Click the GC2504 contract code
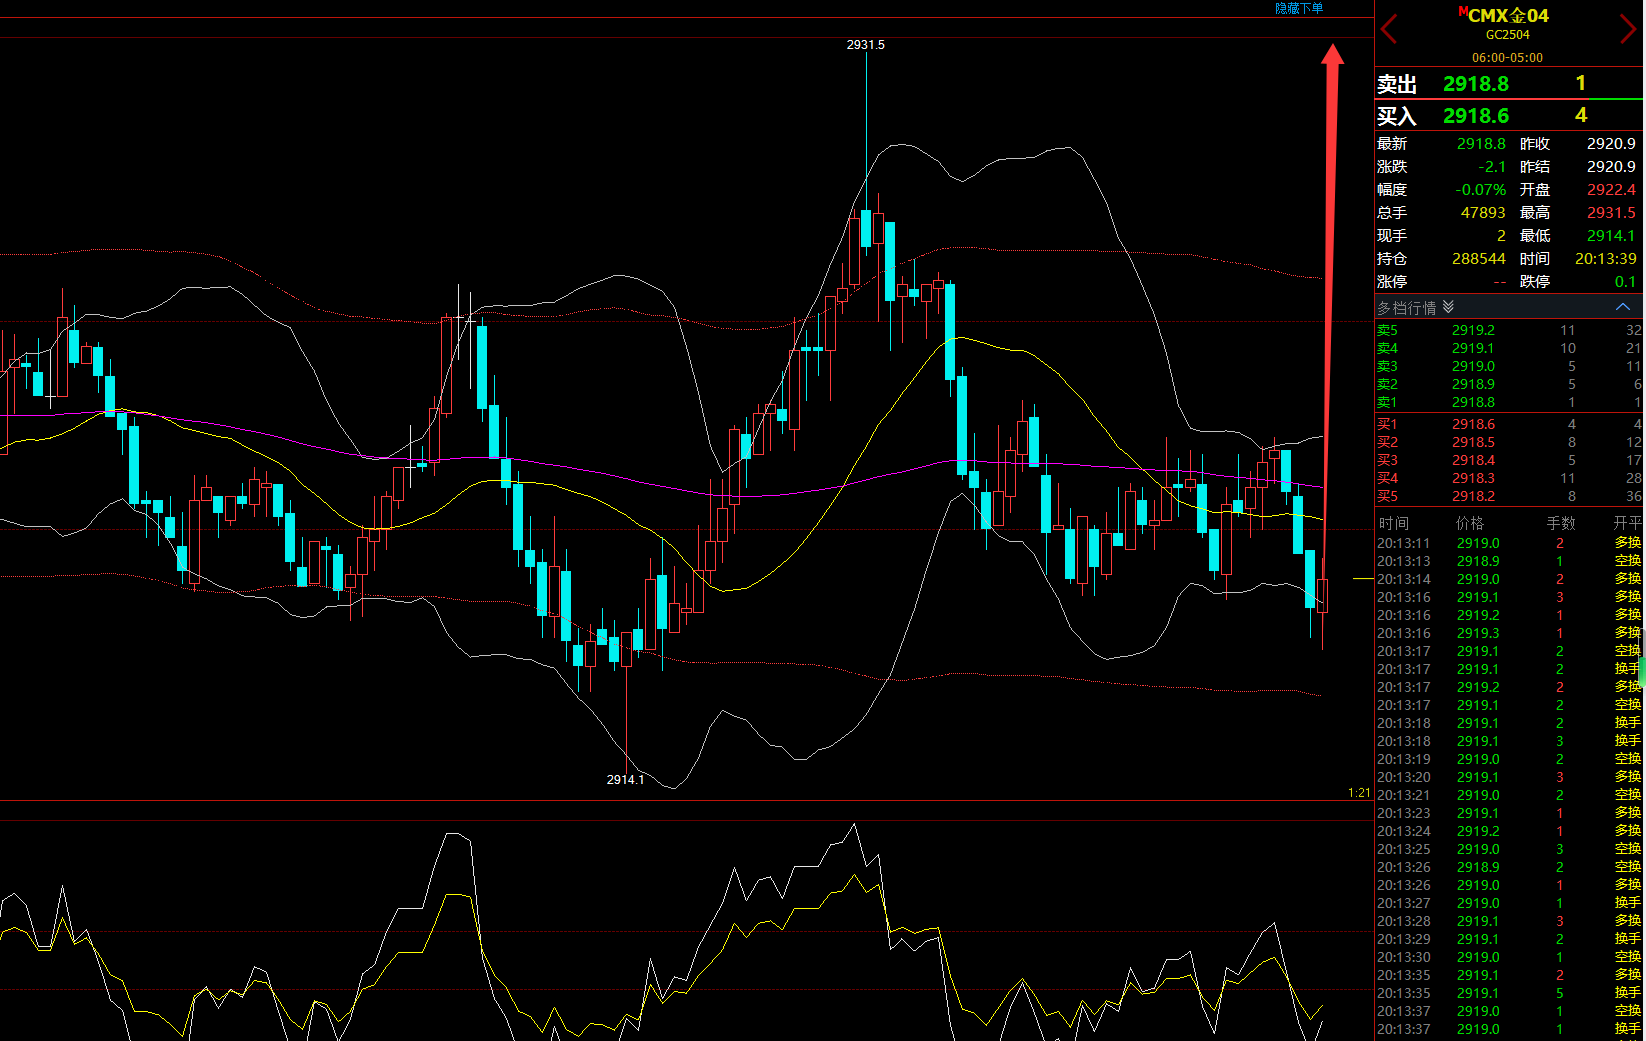1646x1041 pixels. click(1507, 35)
